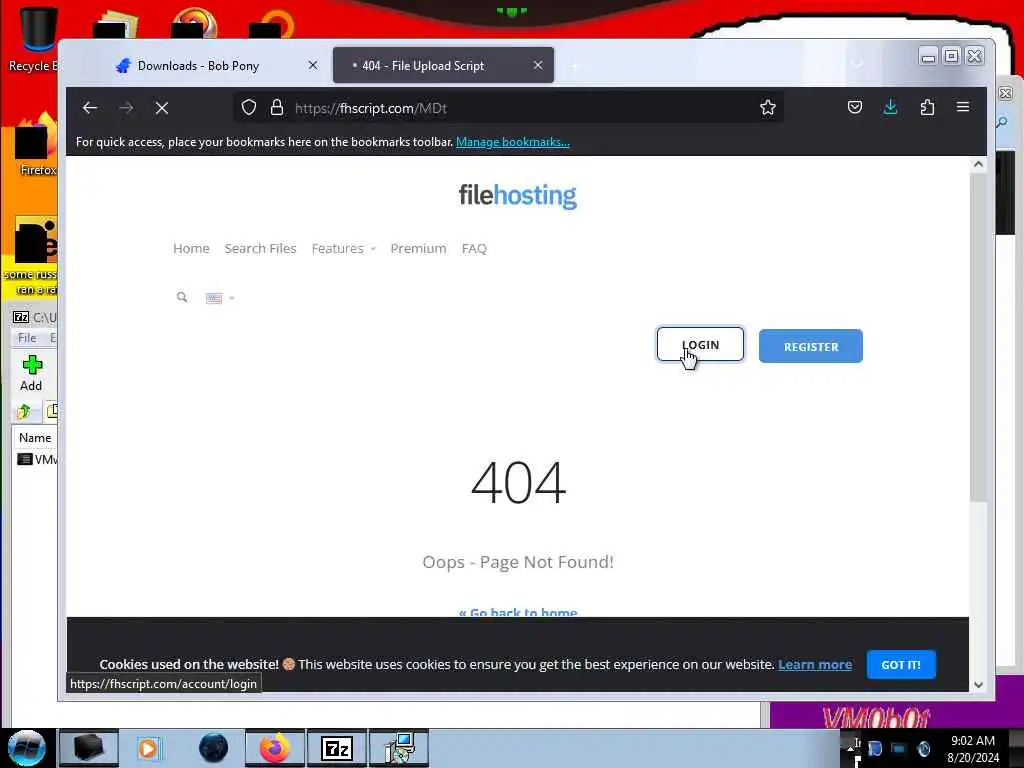Screen dimensions: 1024x768
Task: Go back using browser back arrow
Action: 90,108
